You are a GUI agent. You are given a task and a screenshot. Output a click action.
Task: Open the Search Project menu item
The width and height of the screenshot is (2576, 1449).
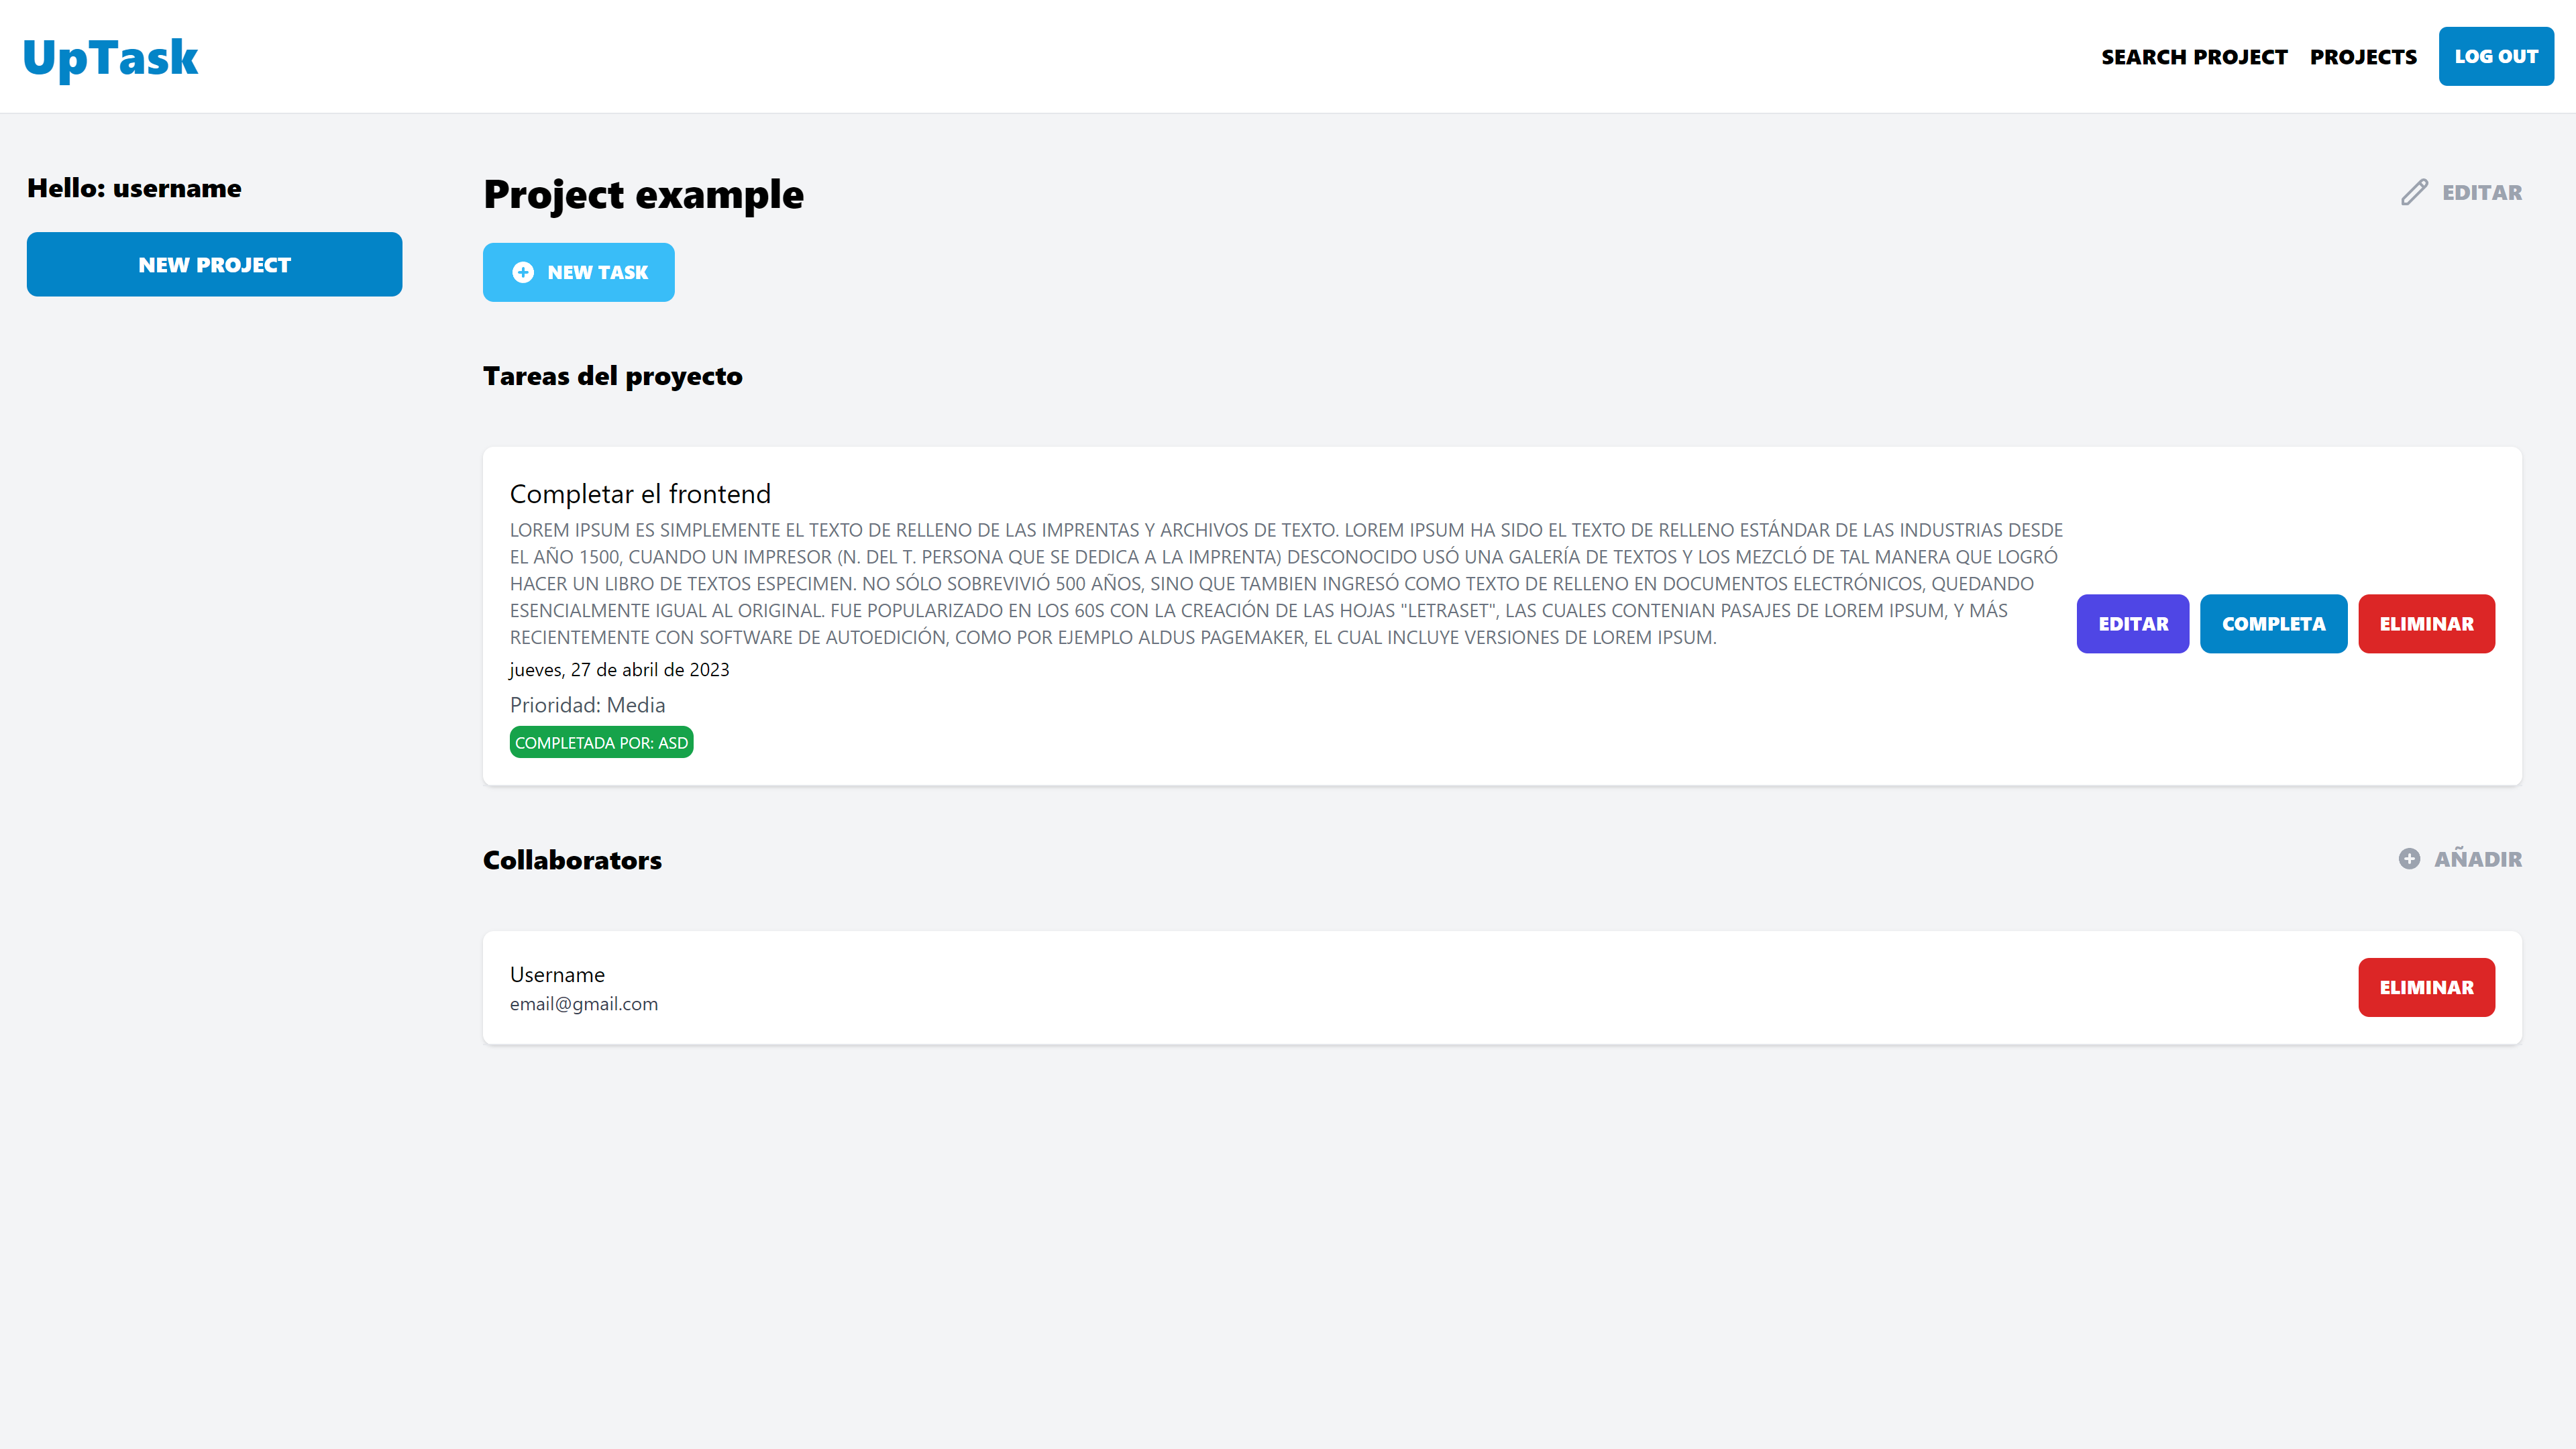[2194, 57]
